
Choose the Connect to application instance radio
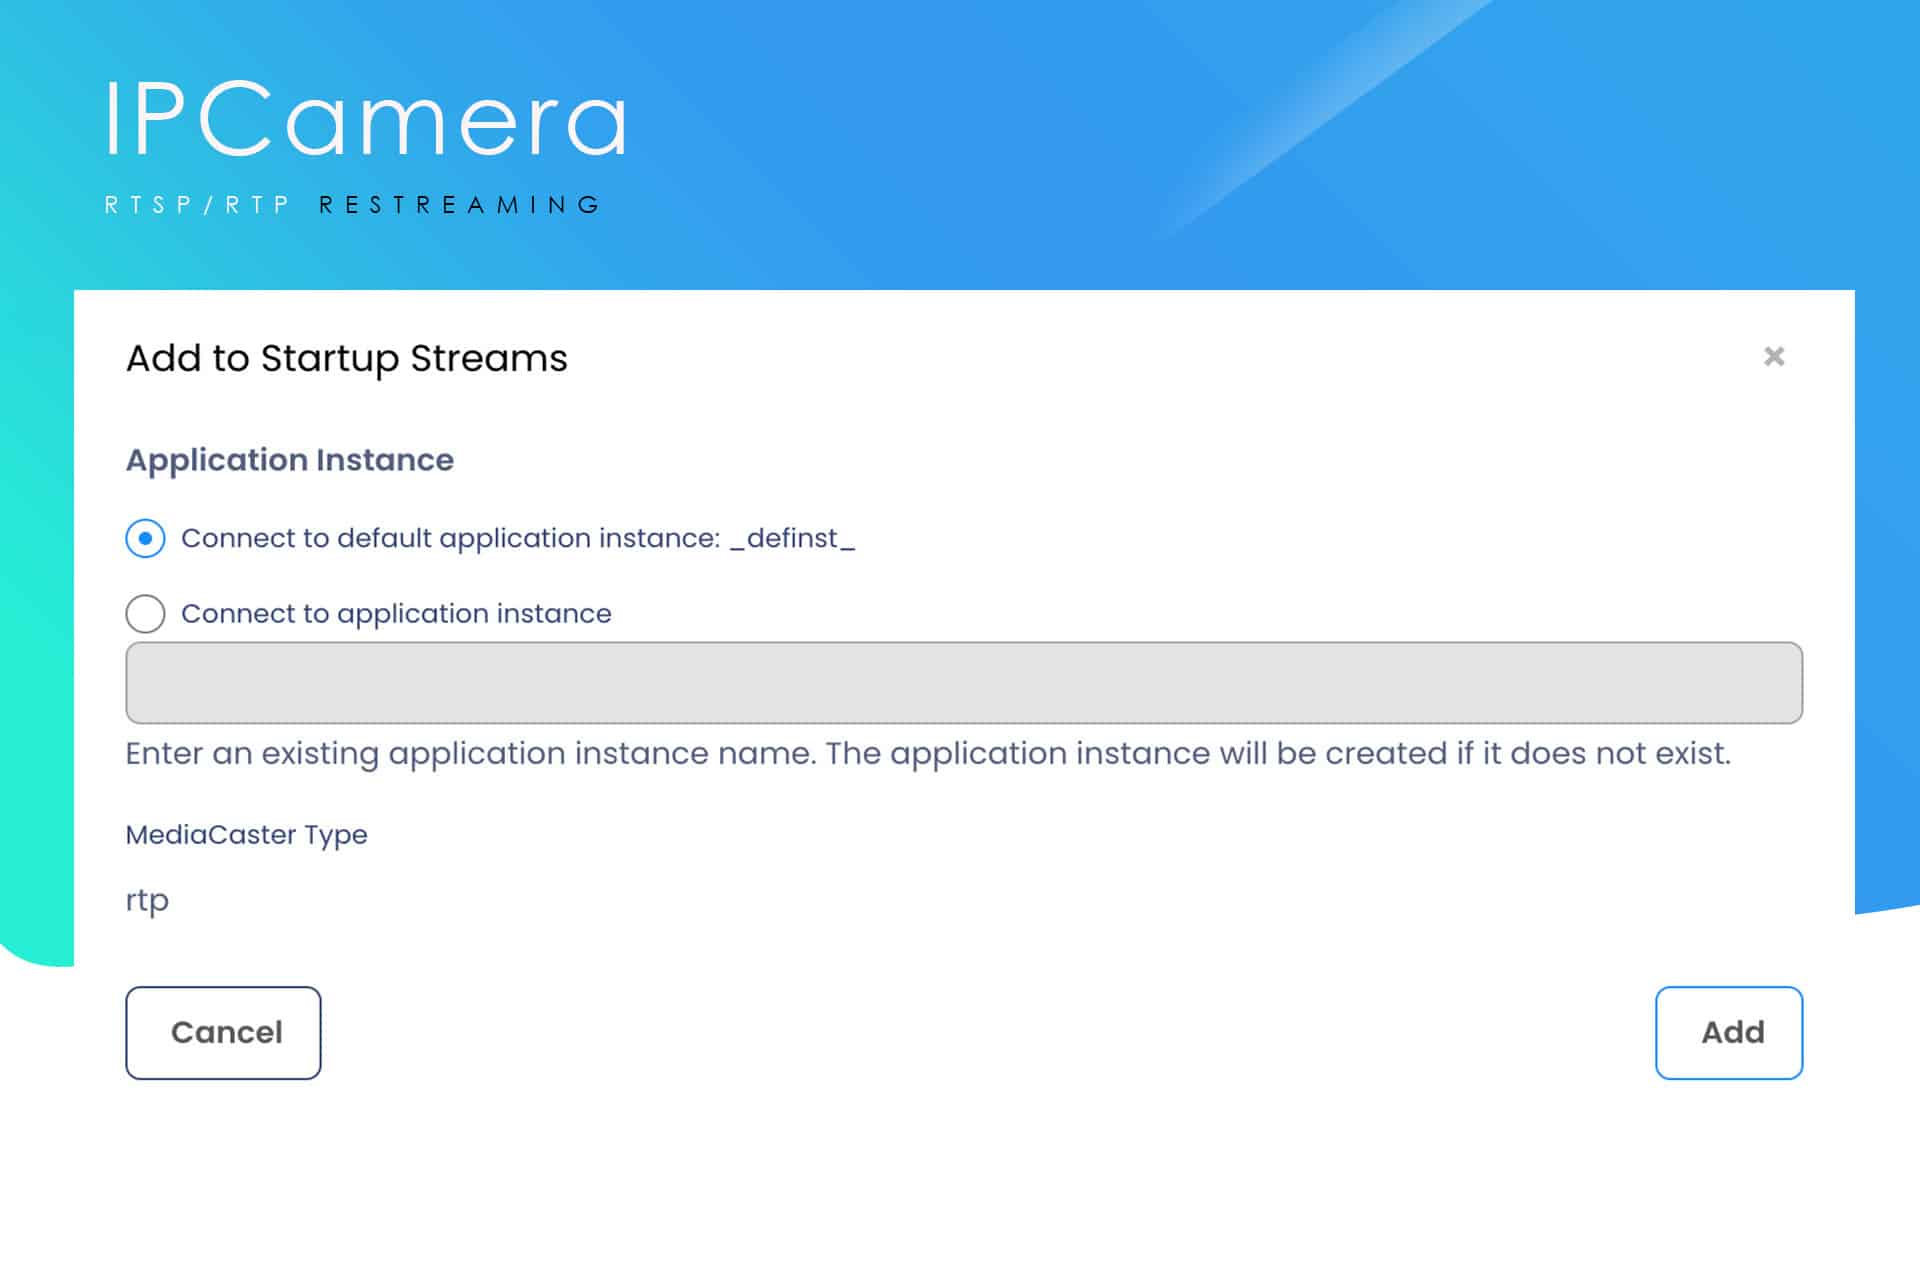pyautogui.click(x=145, y=613)
